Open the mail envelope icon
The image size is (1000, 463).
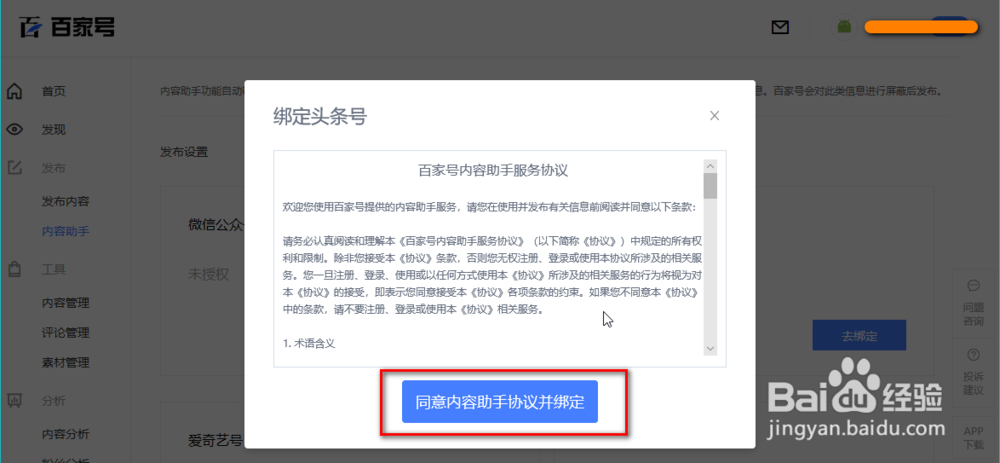pos(780,27)
